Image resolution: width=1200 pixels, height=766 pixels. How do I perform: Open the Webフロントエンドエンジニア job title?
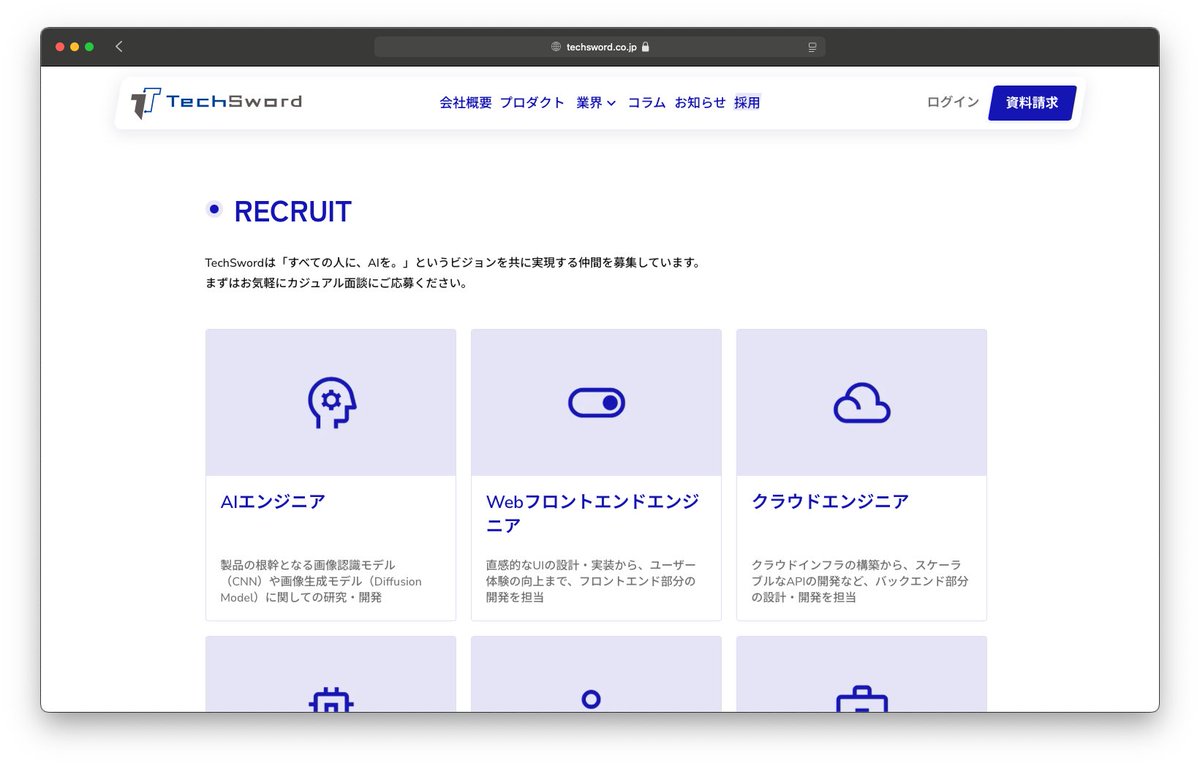(592, 514)
